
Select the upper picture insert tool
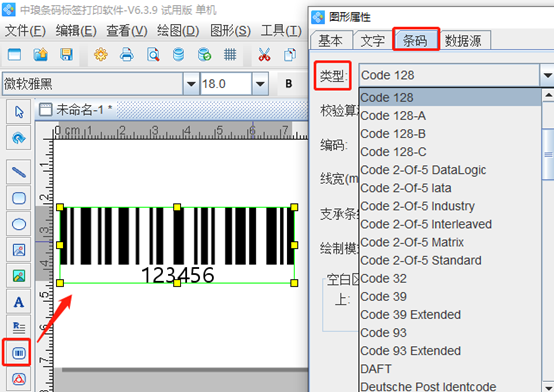[19, 250]
